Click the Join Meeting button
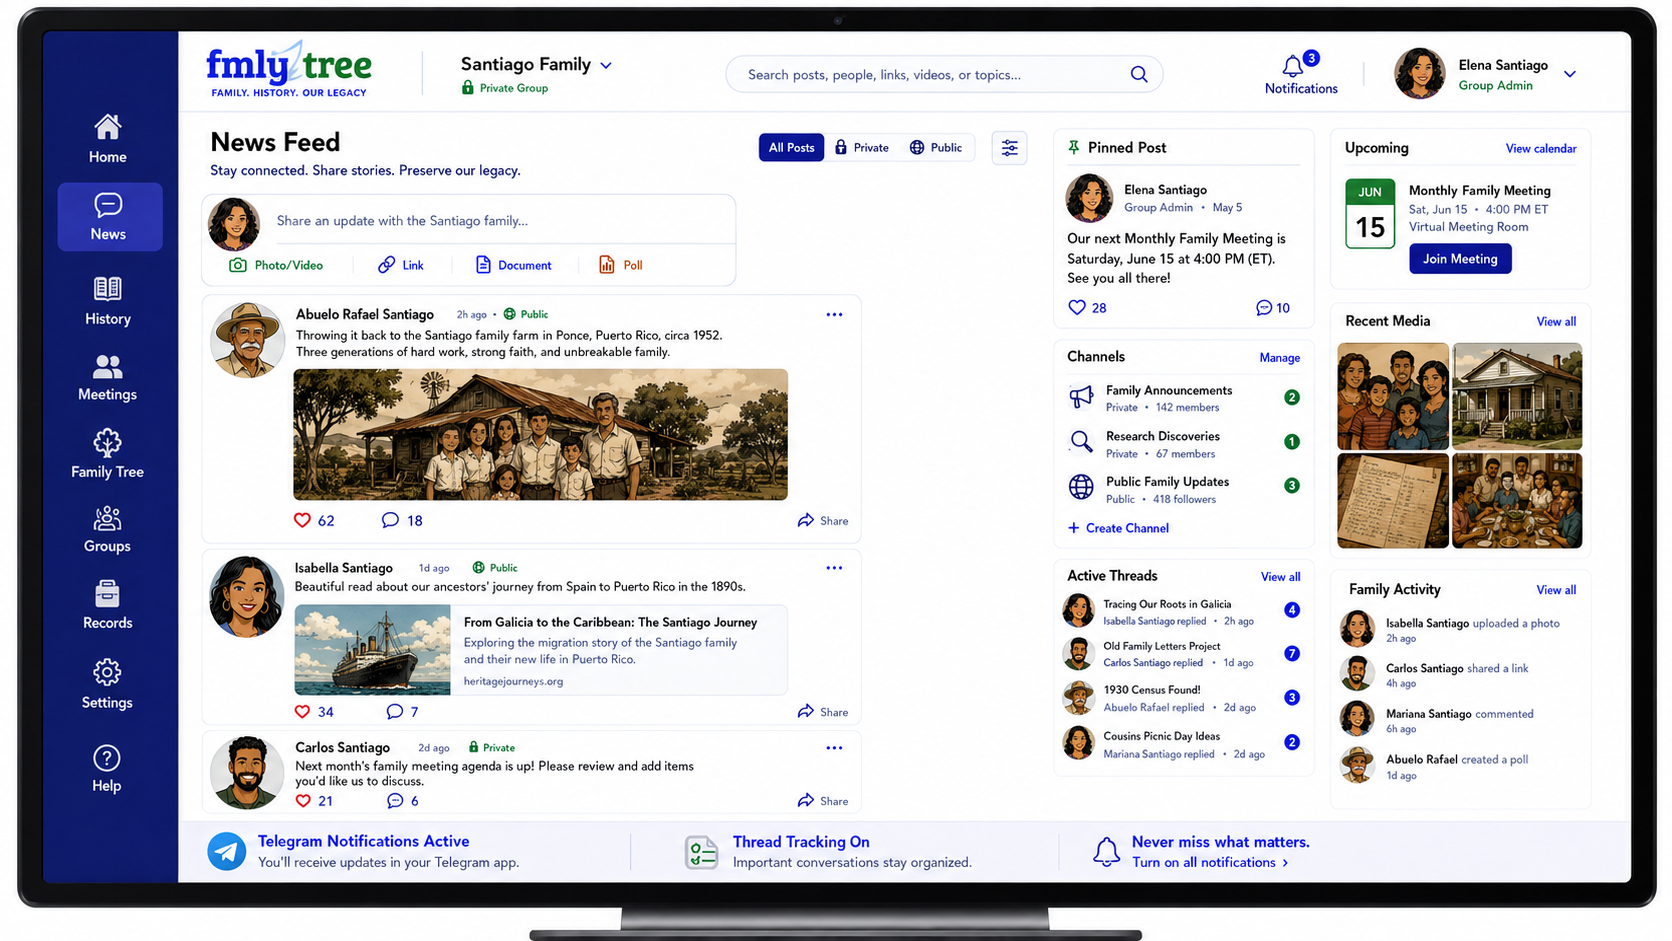This screenshot has height=941, width=1672. (1460, 259)
